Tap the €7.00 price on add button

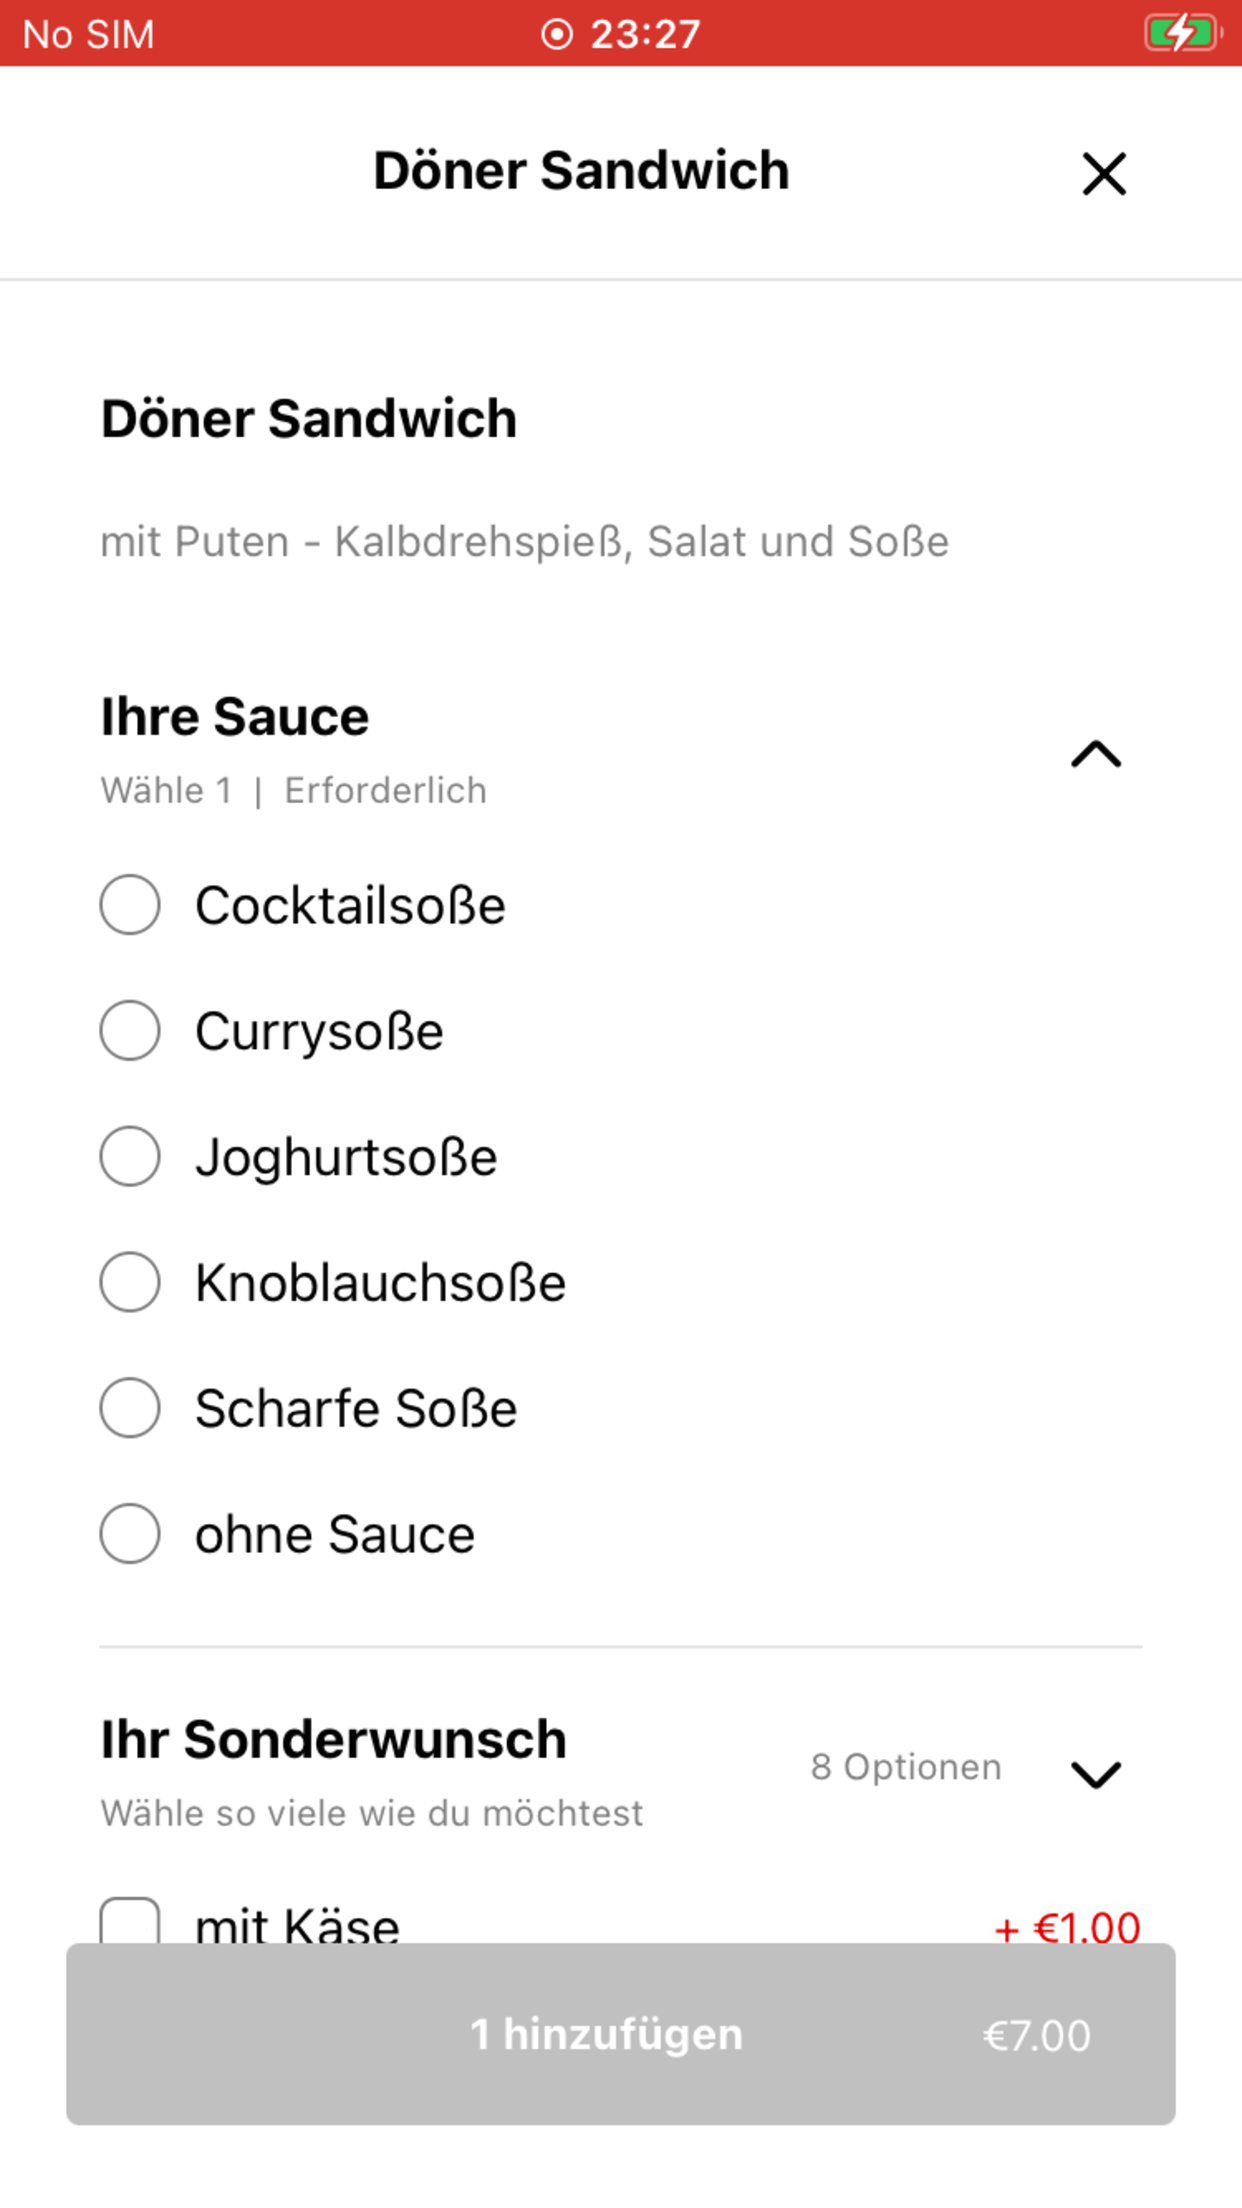tap(1037, 2036)
